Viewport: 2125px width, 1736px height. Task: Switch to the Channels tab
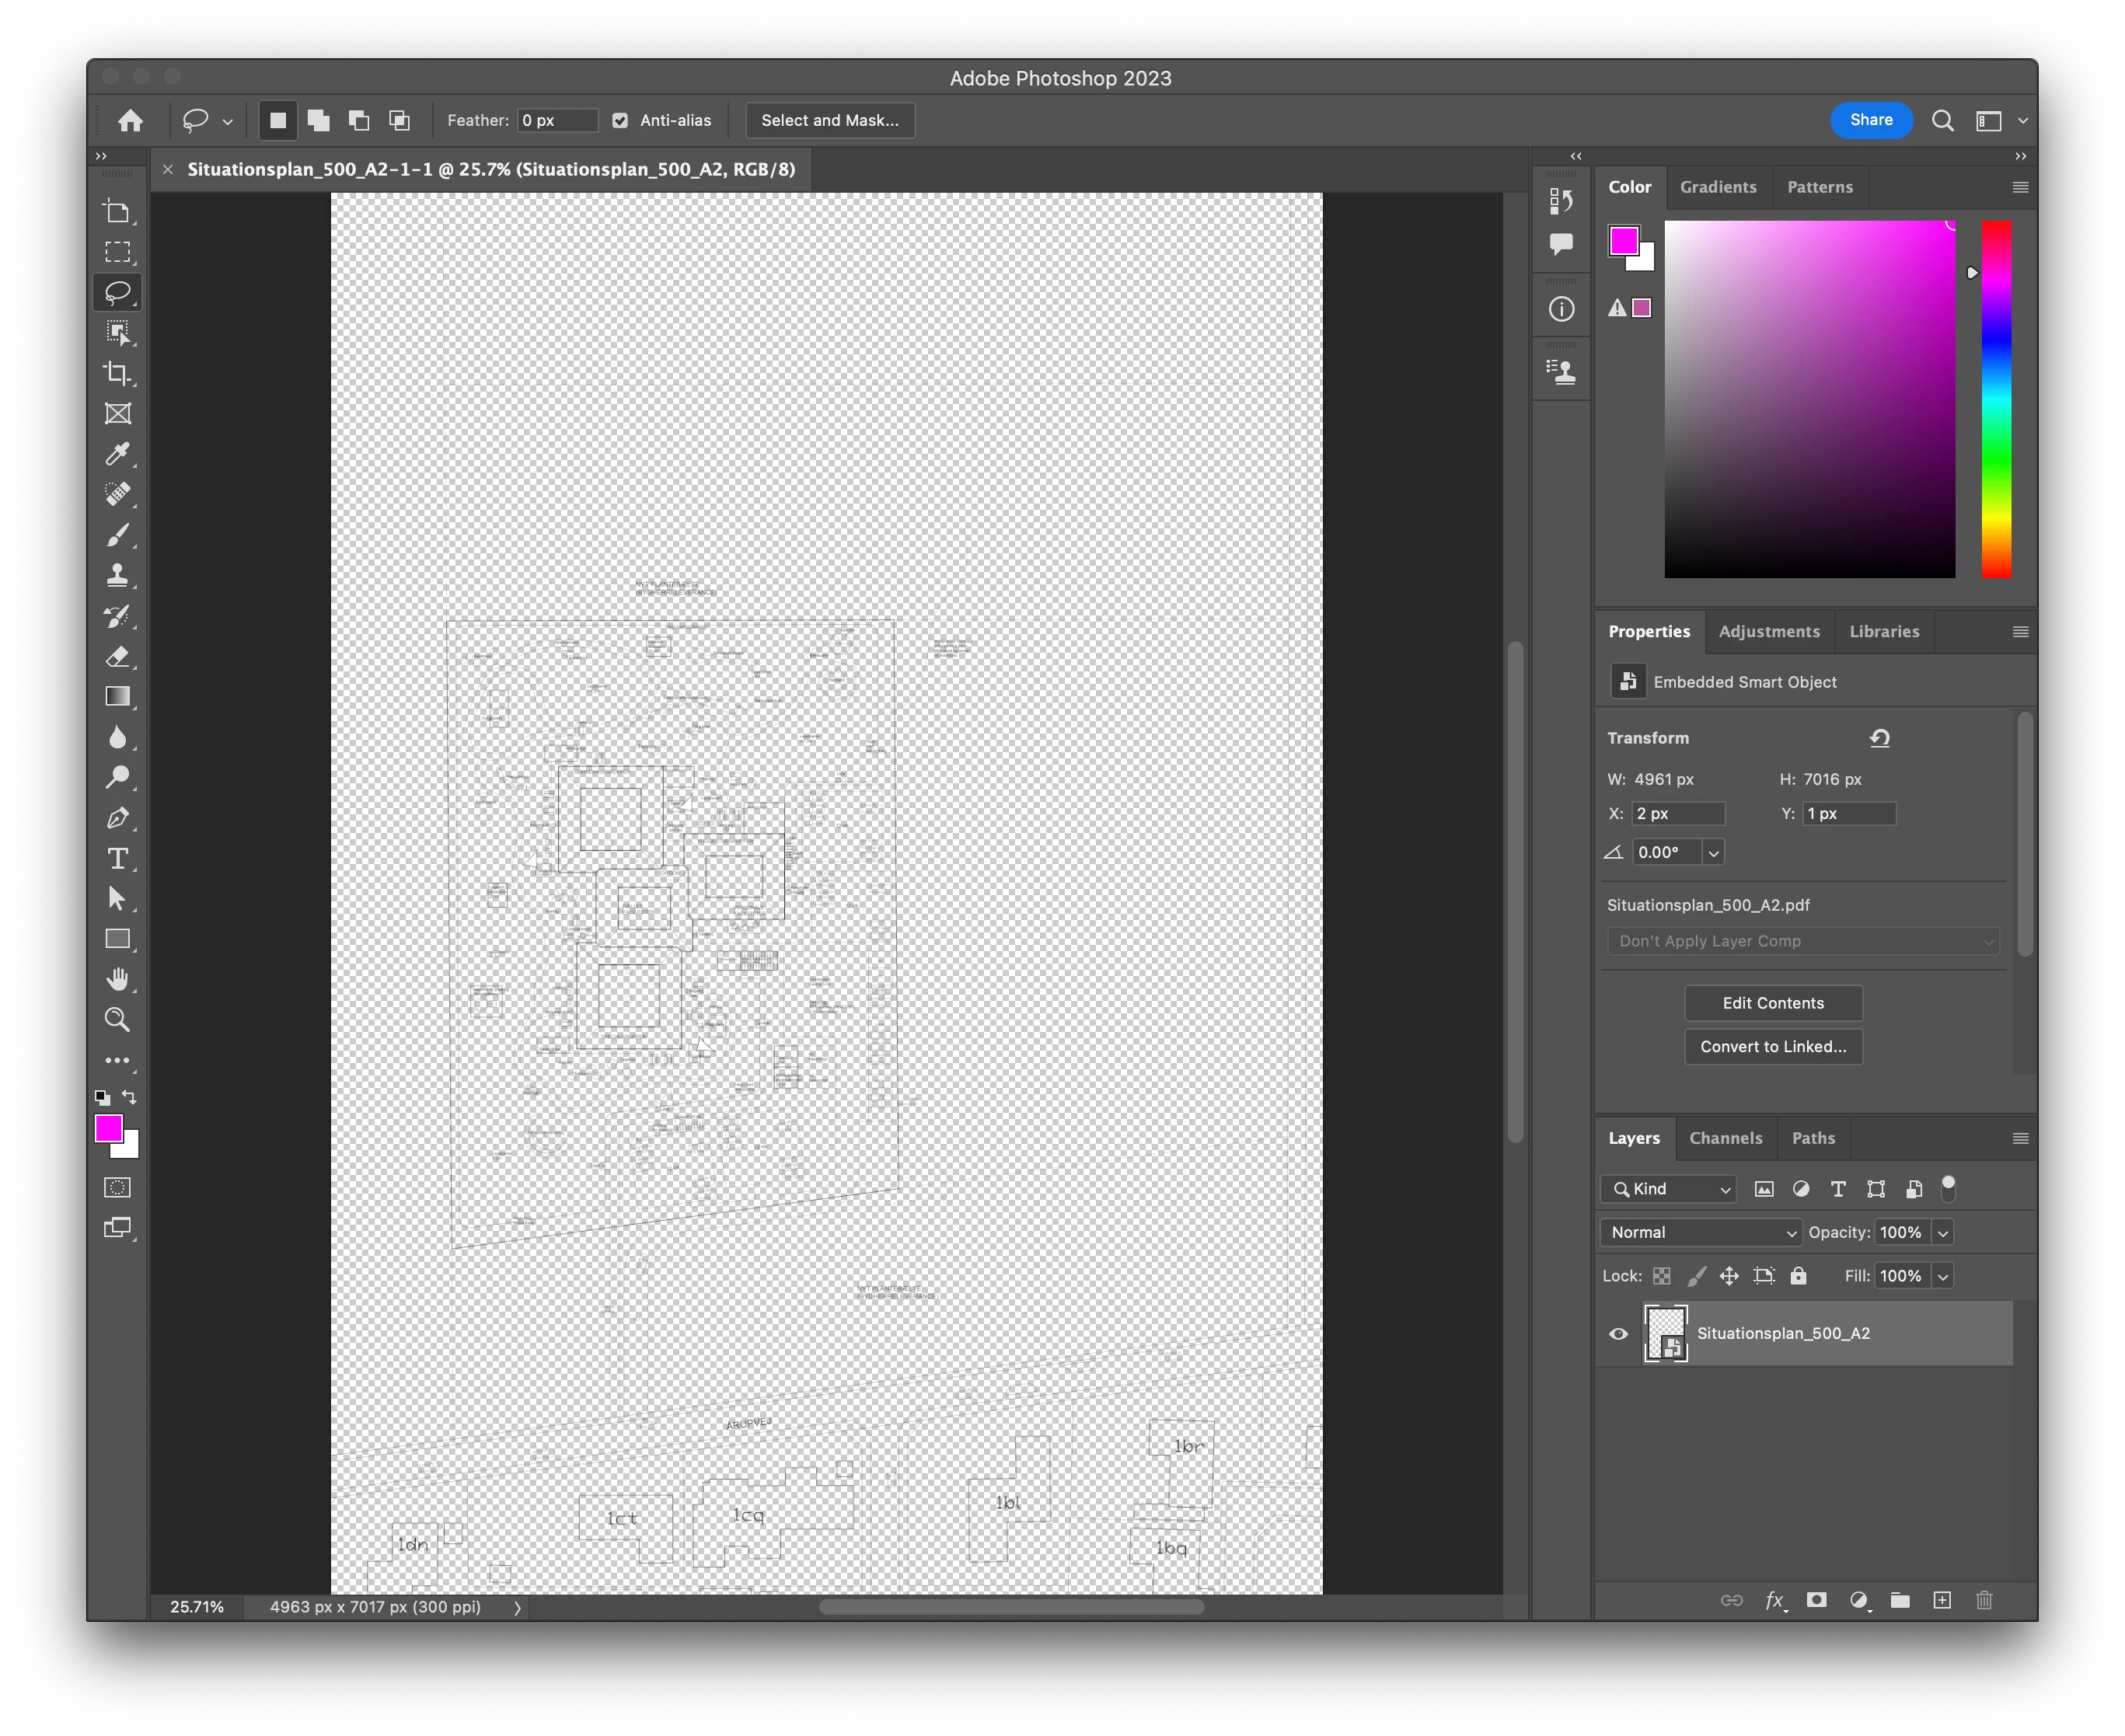pyautogui.click(x=1725, y=1138)
